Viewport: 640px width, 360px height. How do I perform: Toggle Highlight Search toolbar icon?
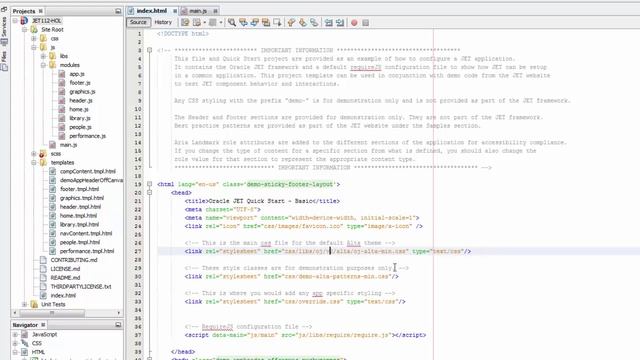pyautogui.click(x=266, y=22)
